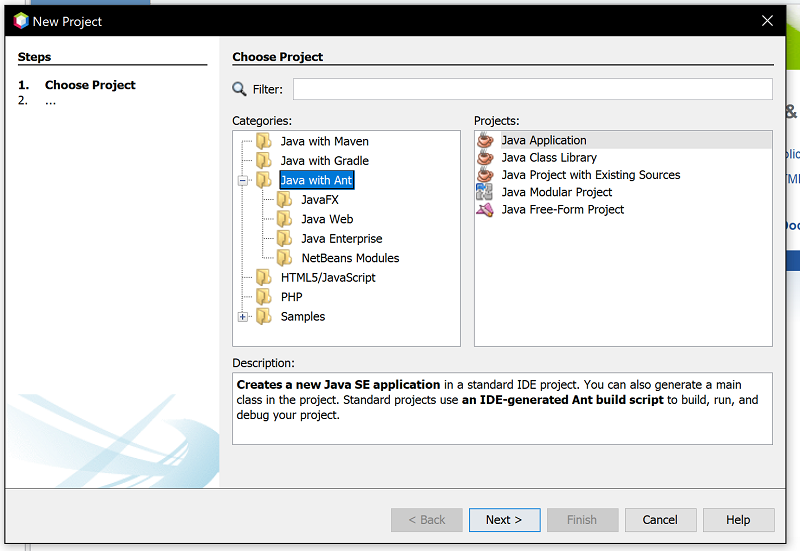Expand the Samples category
Screen dimensions: 800x551
243,317
